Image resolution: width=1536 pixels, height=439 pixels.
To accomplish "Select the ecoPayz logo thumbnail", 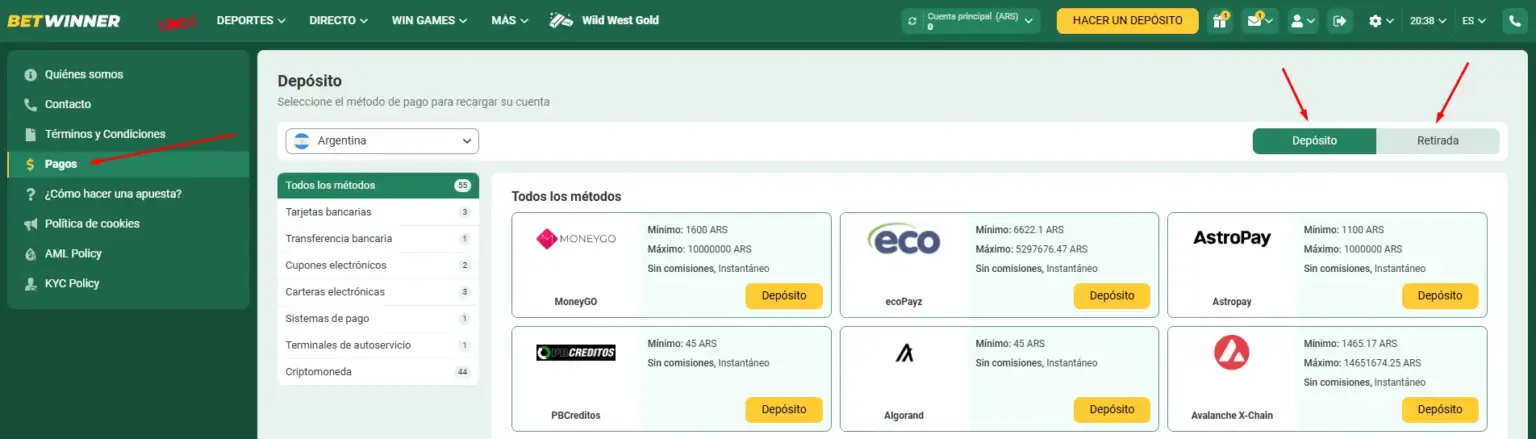I will [903, 241].
